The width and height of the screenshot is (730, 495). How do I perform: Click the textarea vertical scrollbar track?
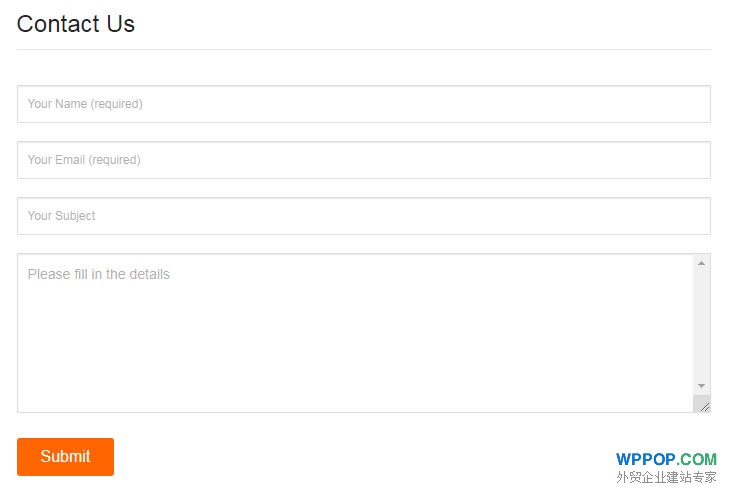point(701,325)
